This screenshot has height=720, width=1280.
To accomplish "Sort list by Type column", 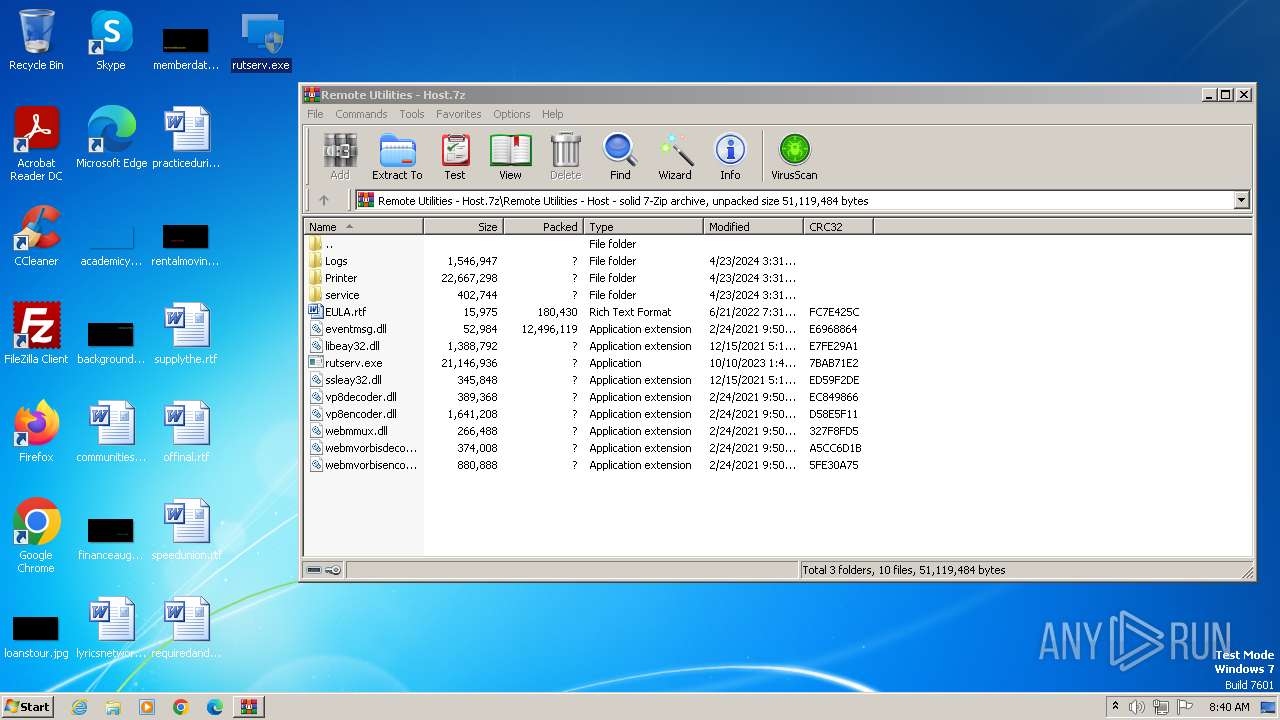I will [x=643, y=227].
